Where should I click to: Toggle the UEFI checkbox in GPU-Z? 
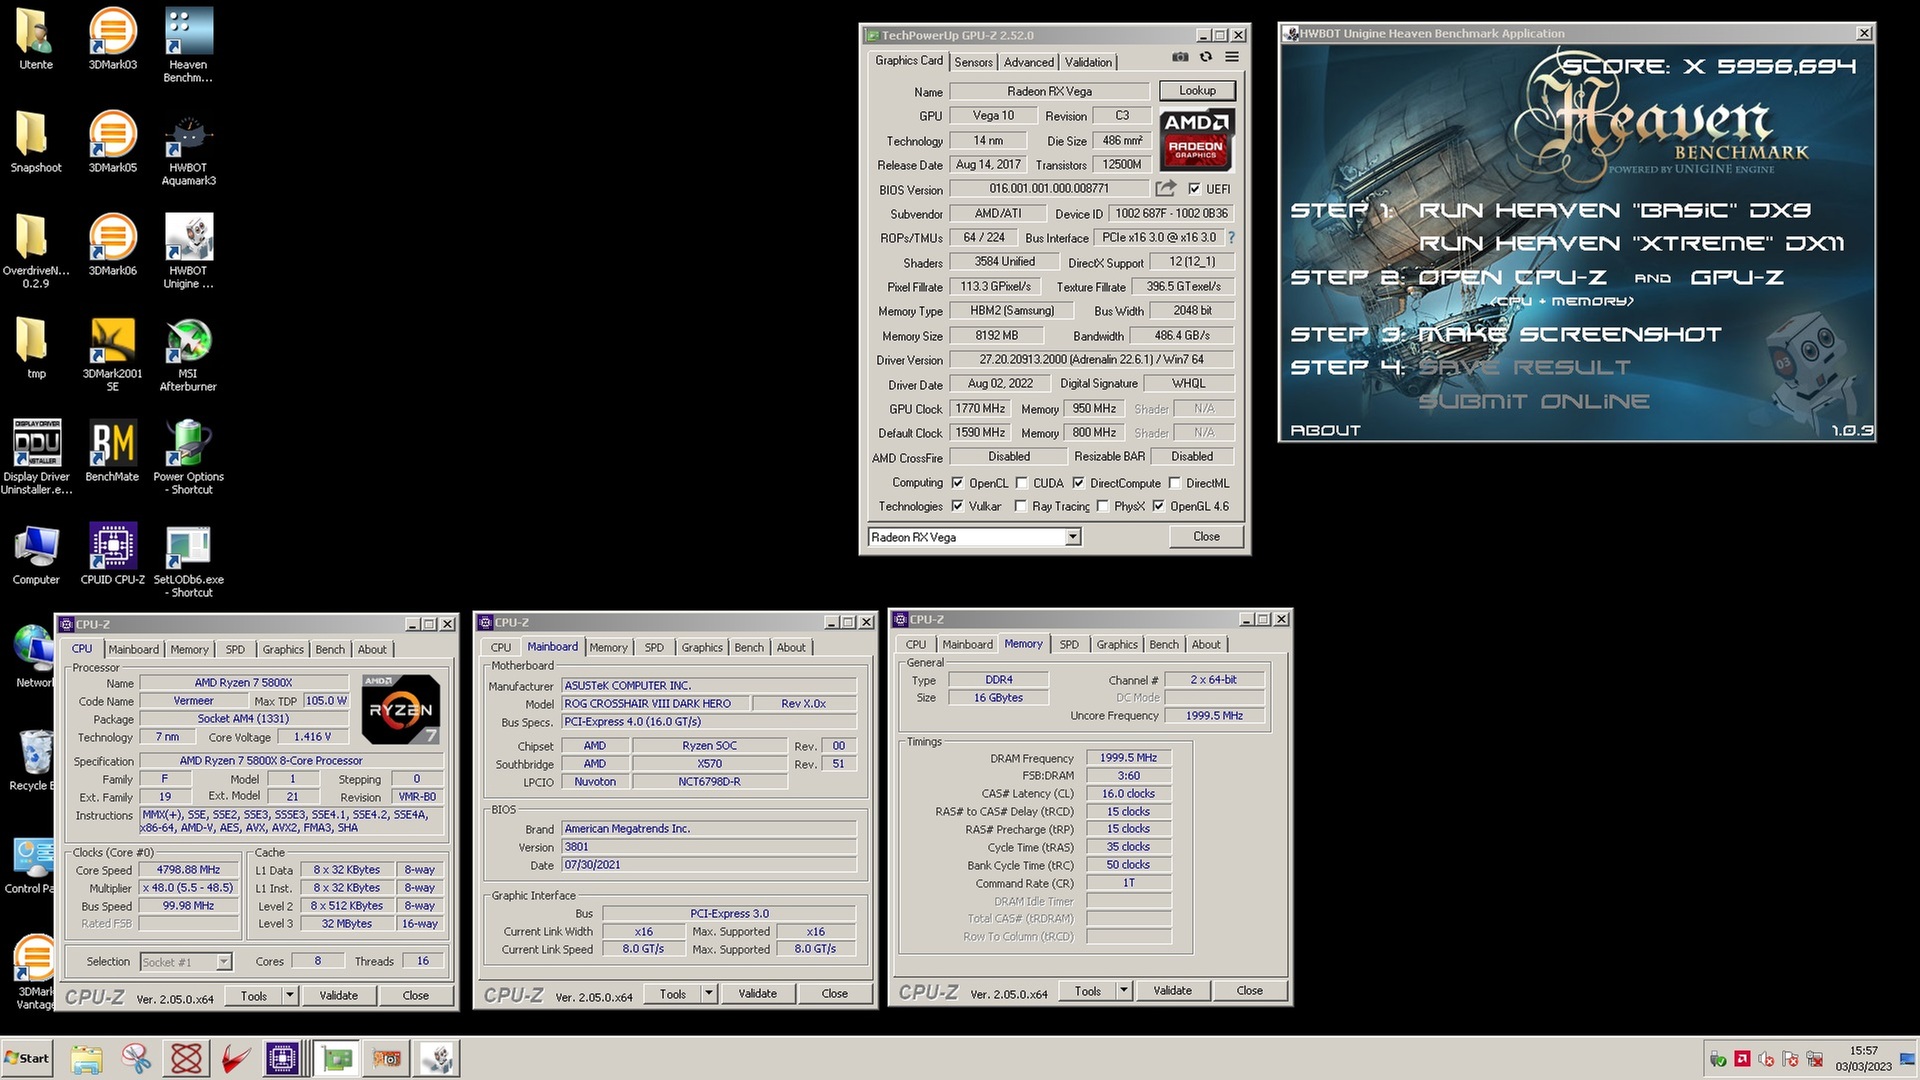(x=1194, y=189)
